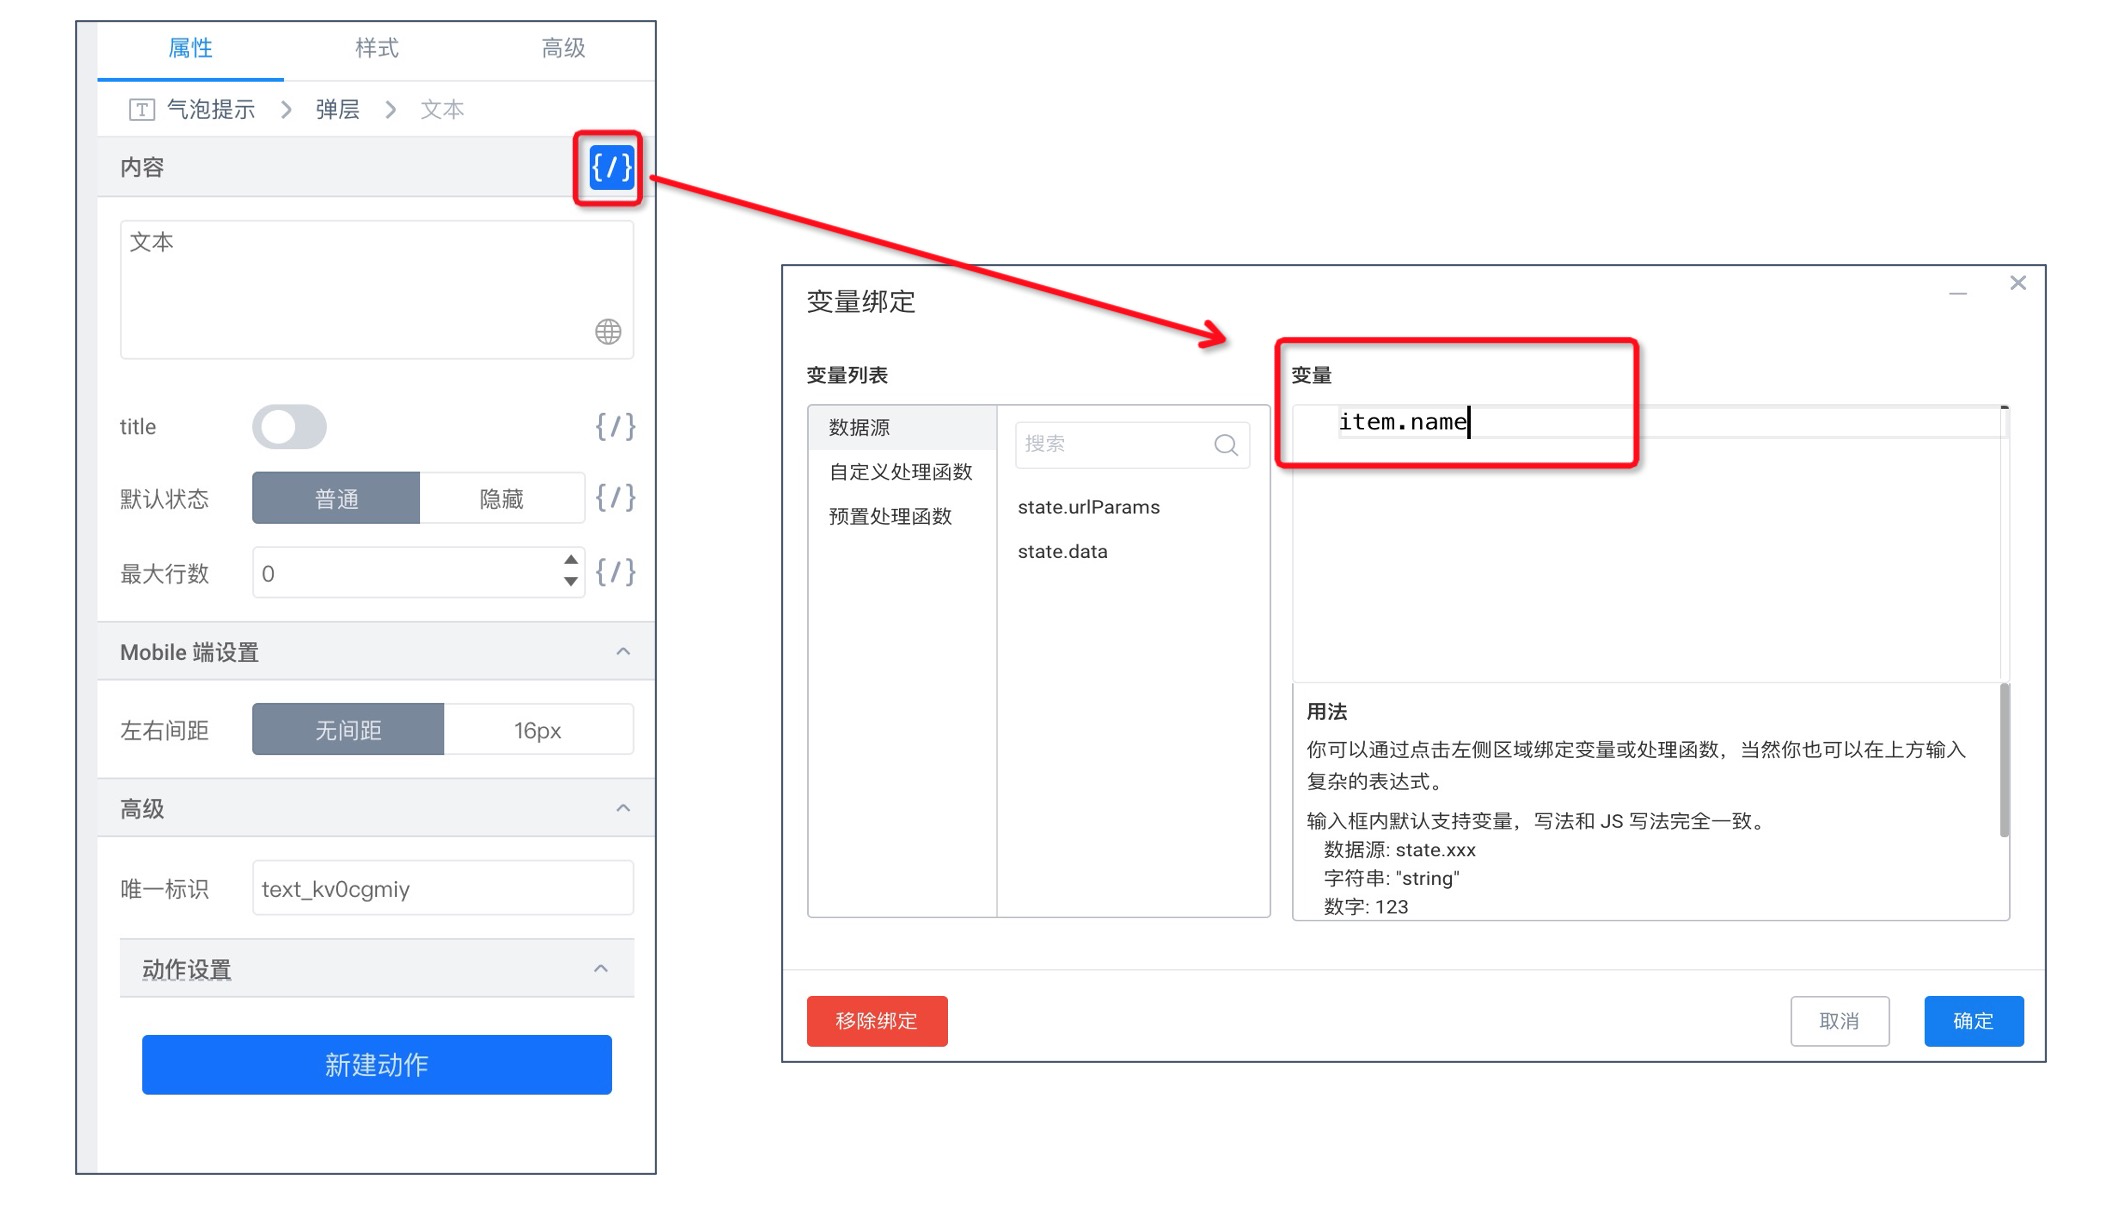The image size is (2108, 1210).
Task: Click the 唯一标识 field text_kv0cgmiy
Action: pos(443,888)
